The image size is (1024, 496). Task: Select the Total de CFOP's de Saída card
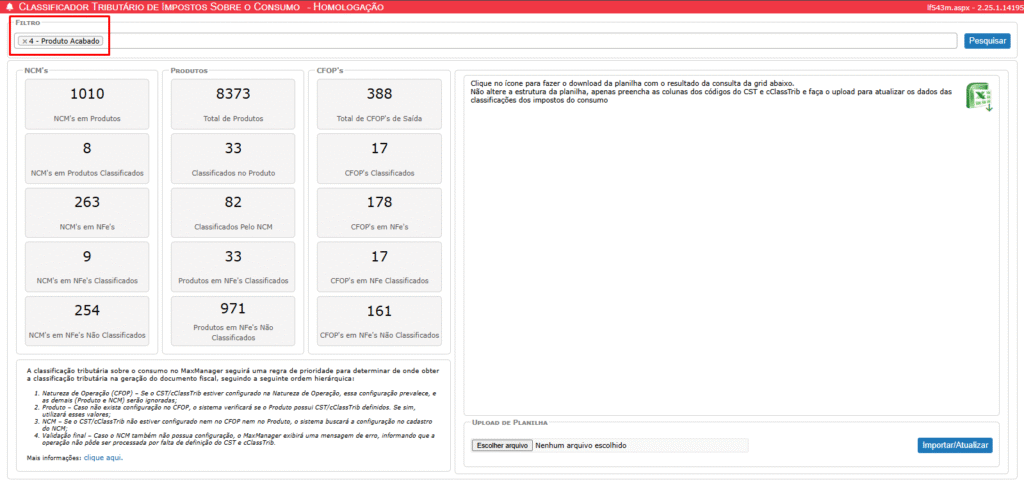[x=379, y=104]
